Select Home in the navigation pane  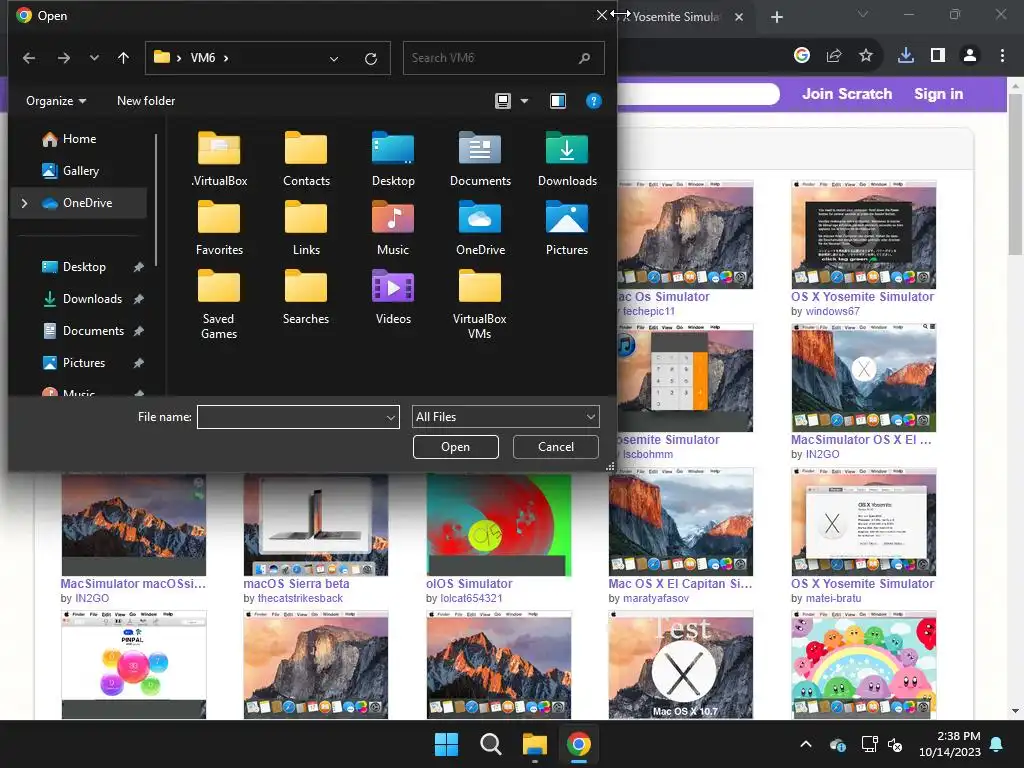[x=79, y=139]
